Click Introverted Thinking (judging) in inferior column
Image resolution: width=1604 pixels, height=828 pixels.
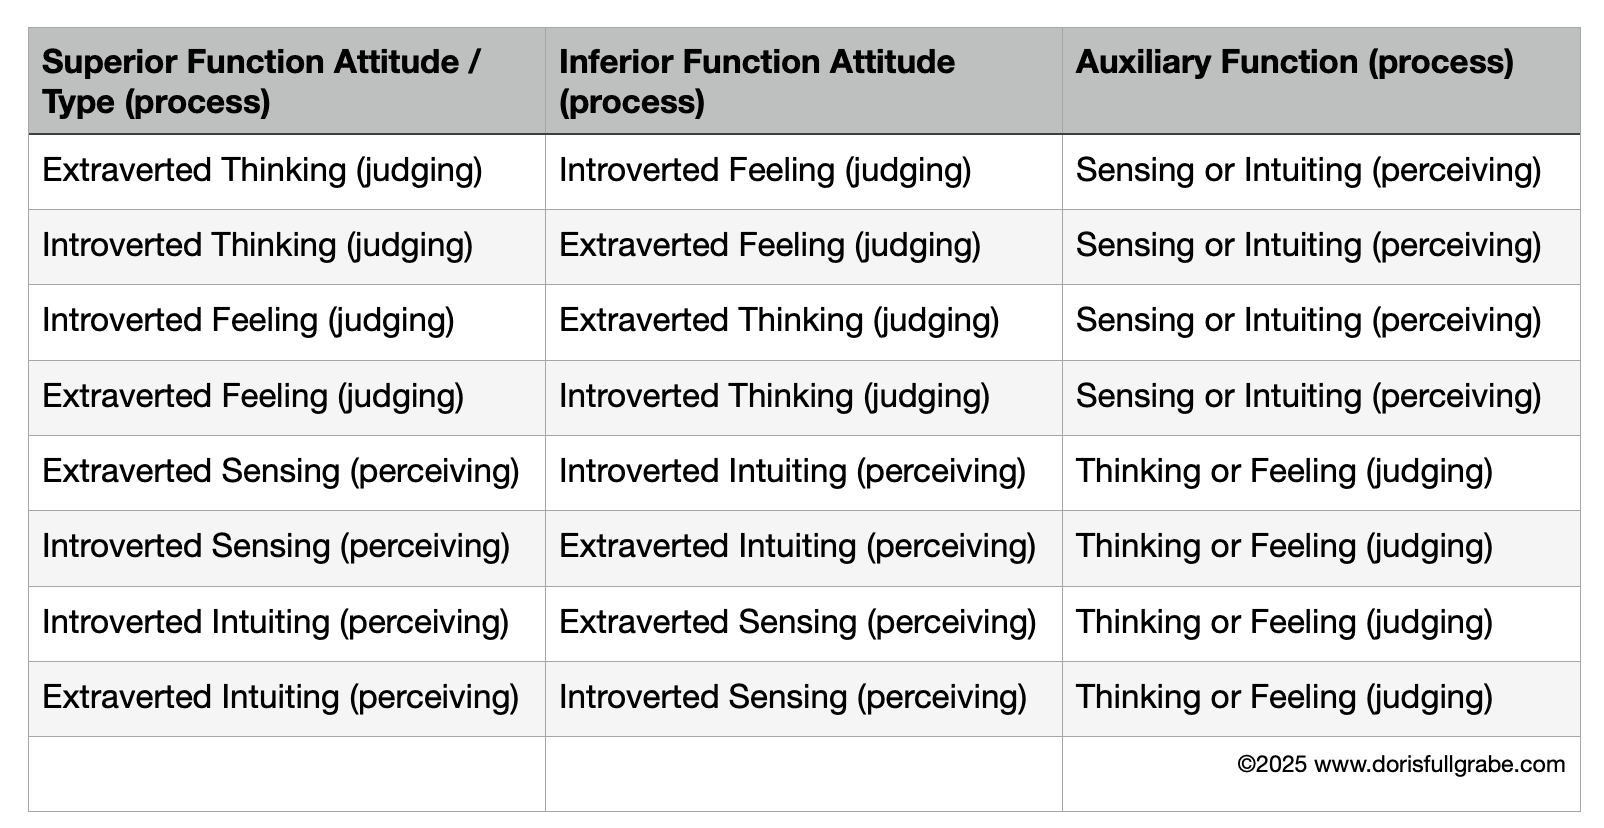pyautogui.click(x=803, y=397)
